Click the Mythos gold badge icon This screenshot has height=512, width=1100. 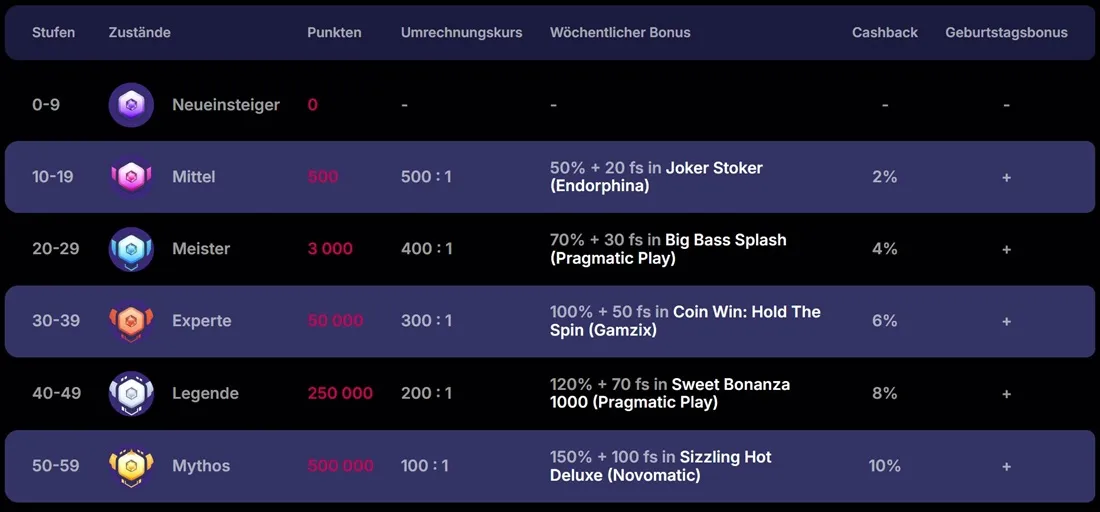click(x=131, y=466)
